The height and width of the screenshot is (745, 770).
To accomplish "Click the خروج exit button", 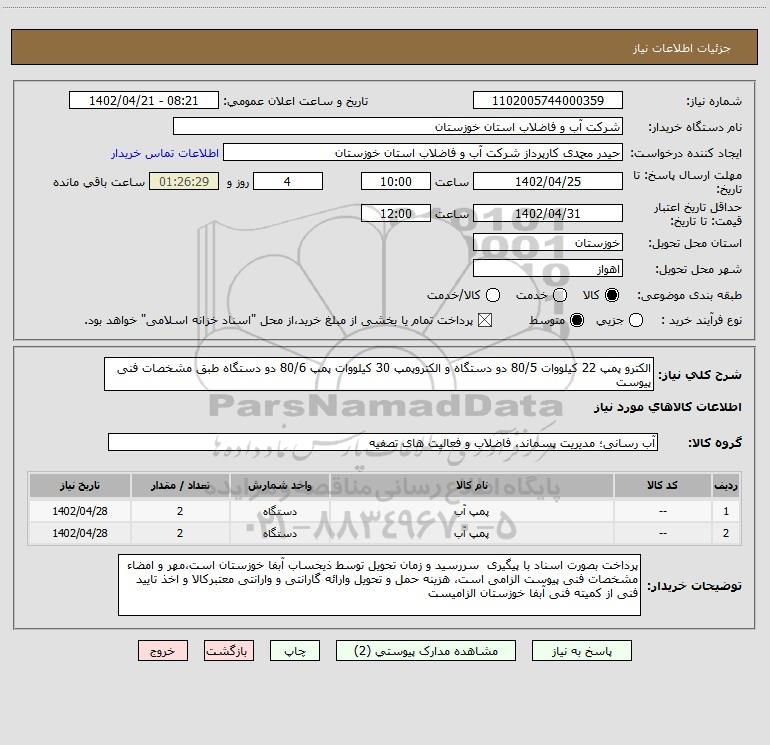I will 163,651.
